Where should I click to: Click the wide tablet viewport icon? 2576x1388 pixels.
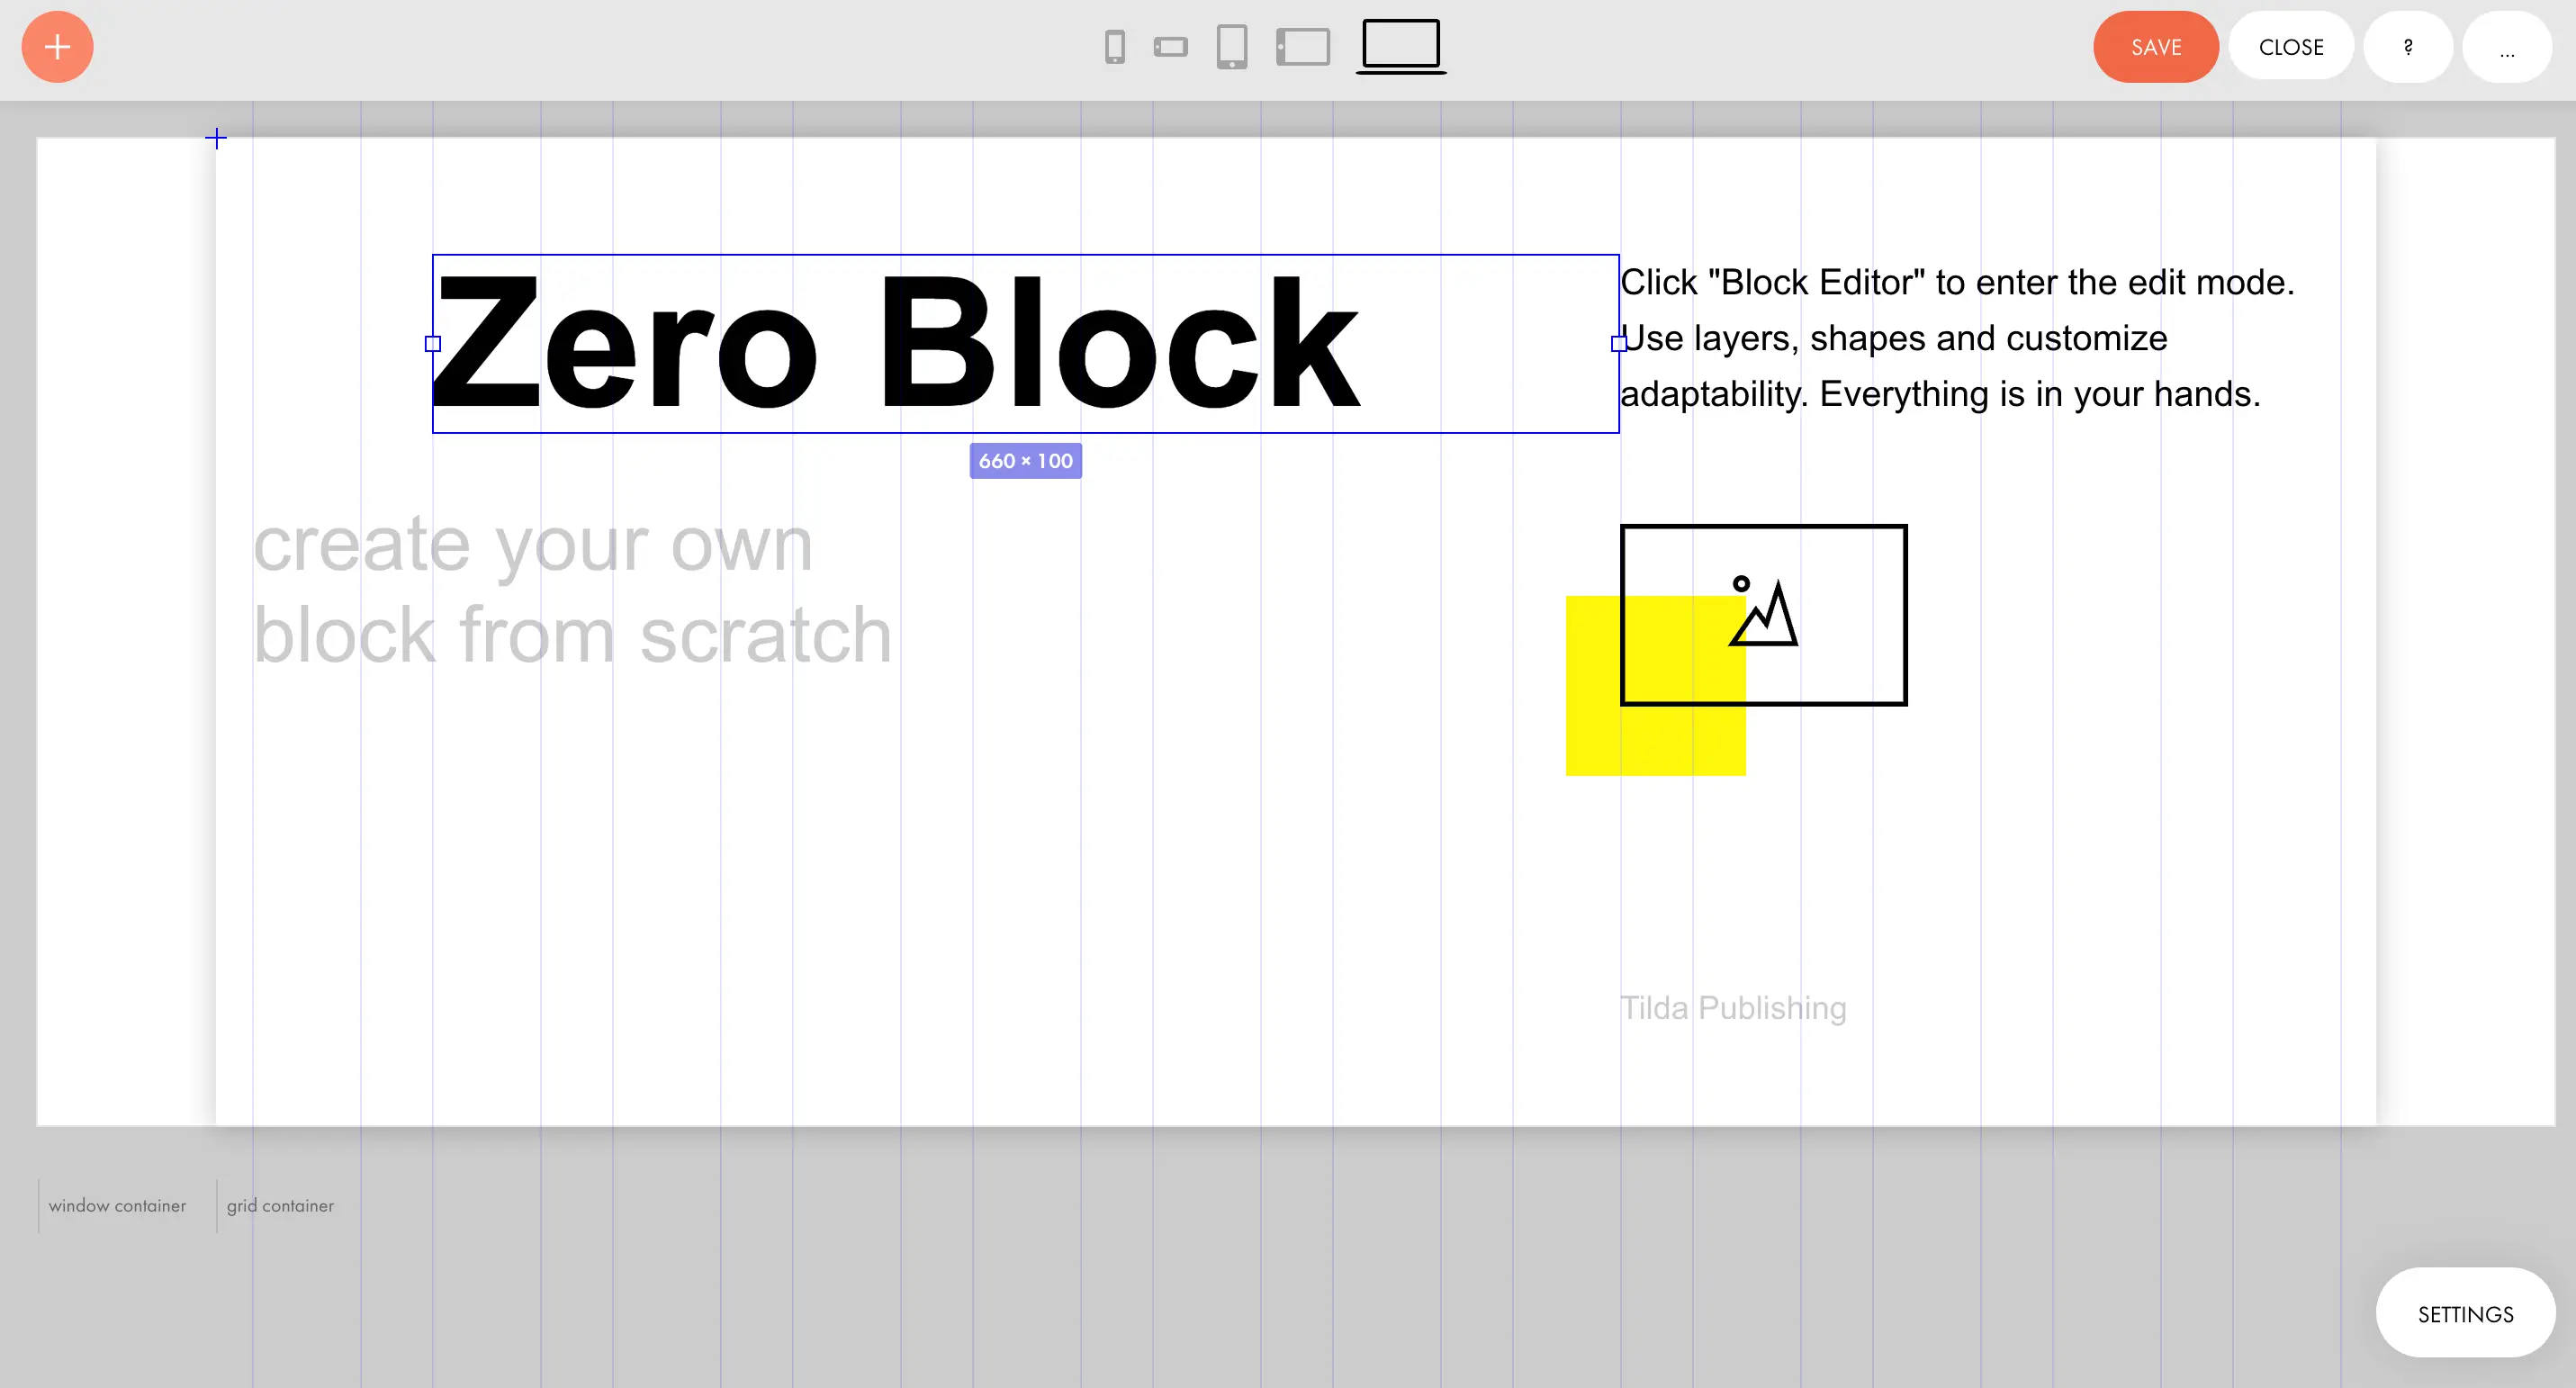pos(1302,46)
